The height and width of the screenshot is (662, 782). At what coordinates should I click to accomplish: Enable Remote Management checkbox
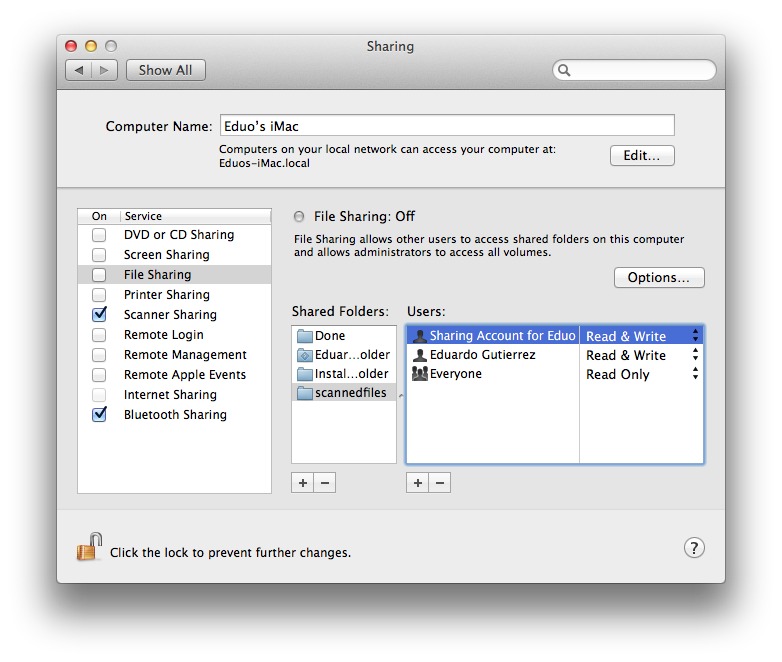[99, 355]
